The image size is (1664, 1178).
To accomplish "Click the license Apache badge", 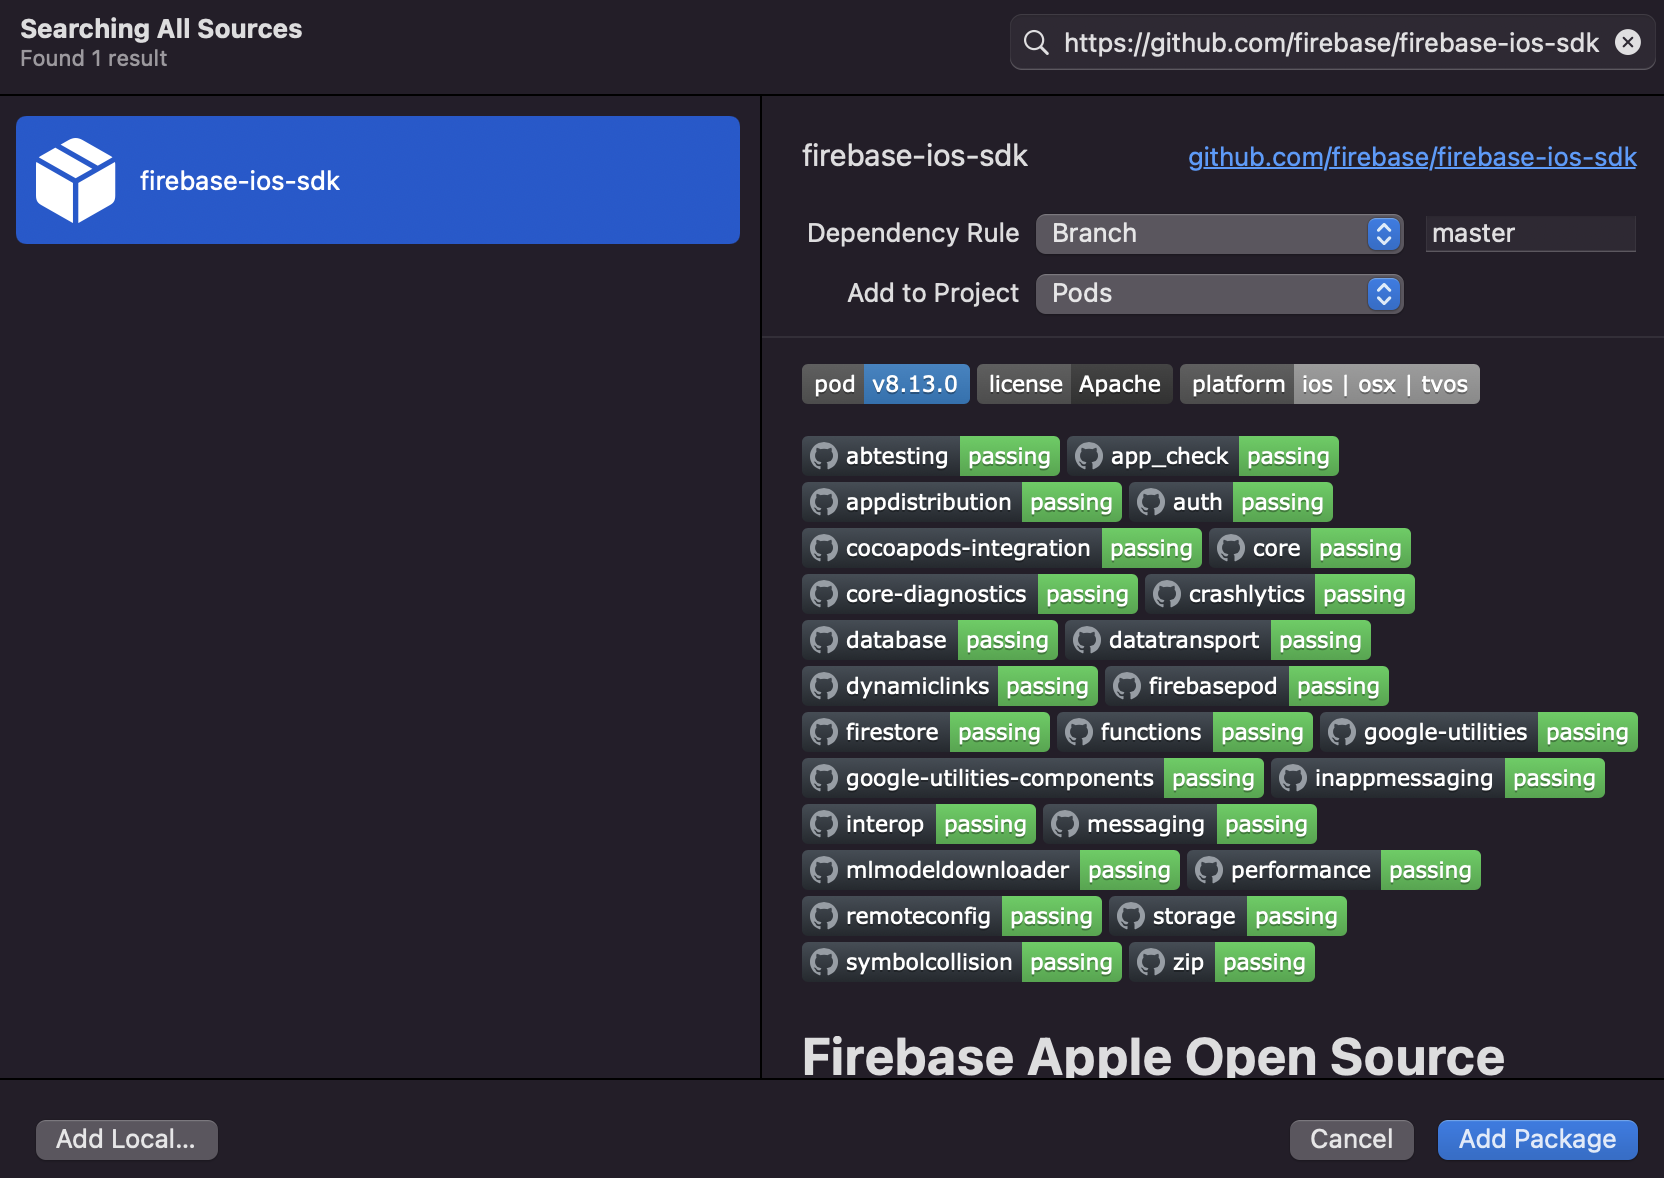I will [x=1074, y=384].
